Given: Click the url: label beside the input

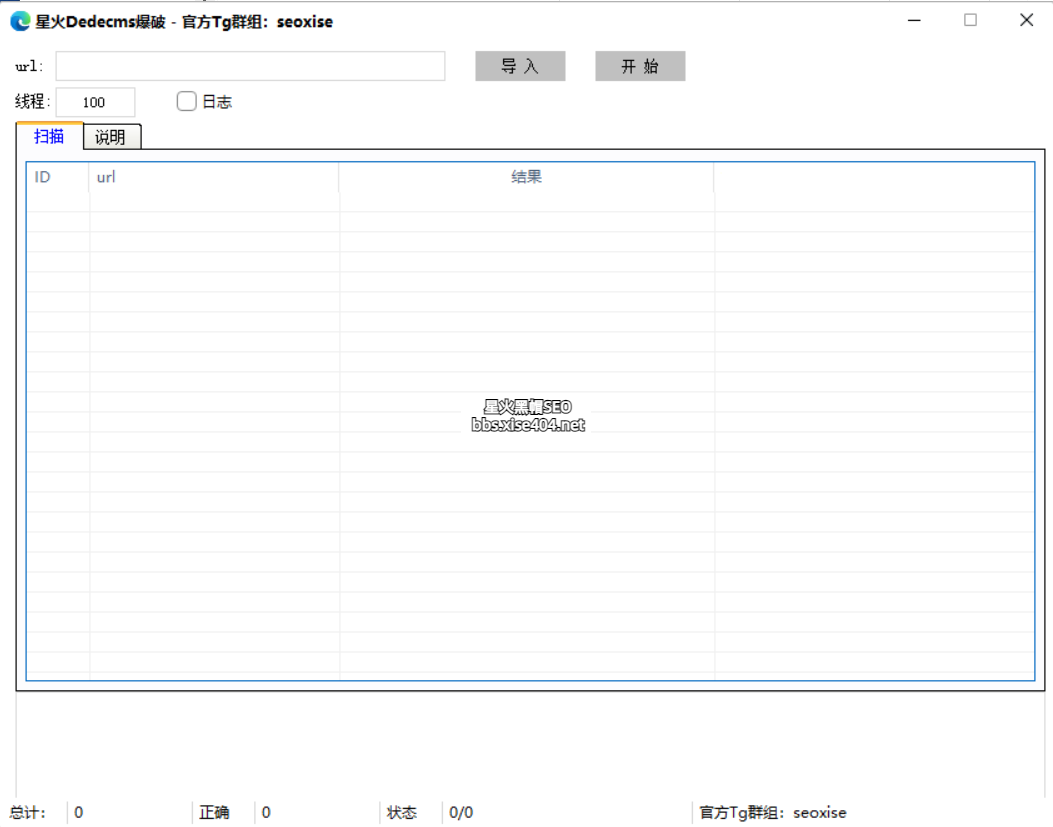Looking at the screenshot, I should (29, 66).
